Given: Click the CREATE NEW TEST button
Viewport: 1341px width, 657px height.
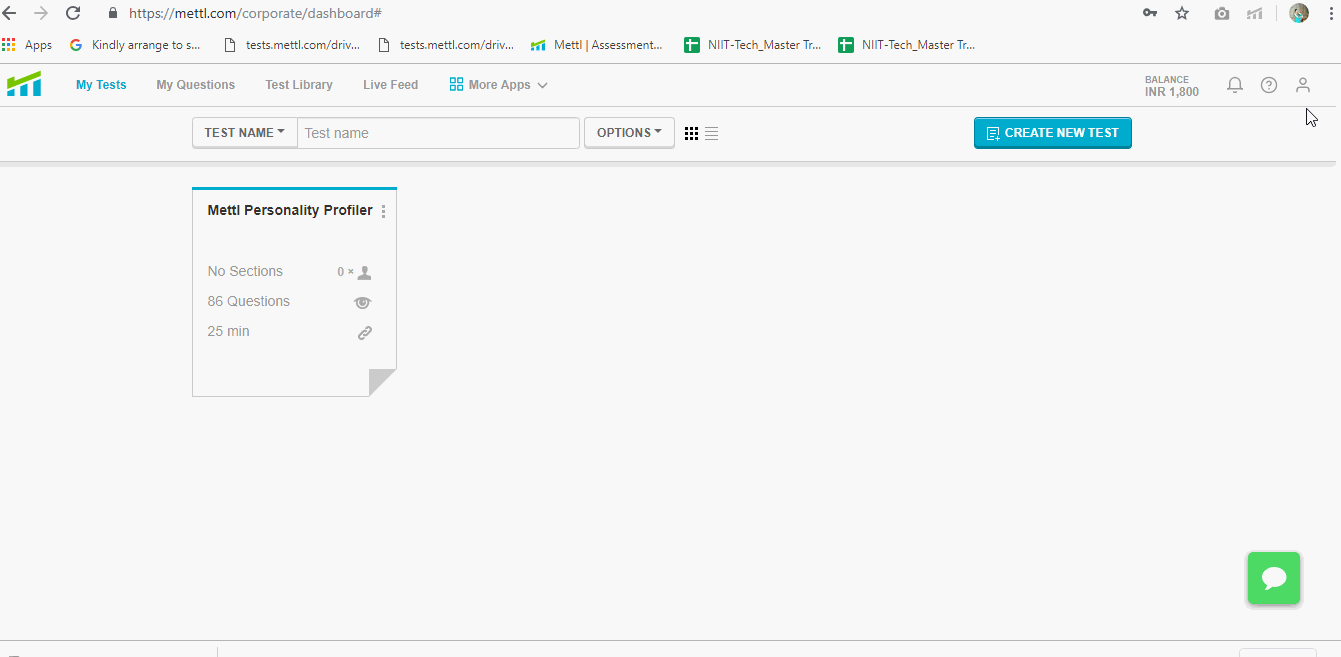Looking at the screenshot, I should 1053,133.
